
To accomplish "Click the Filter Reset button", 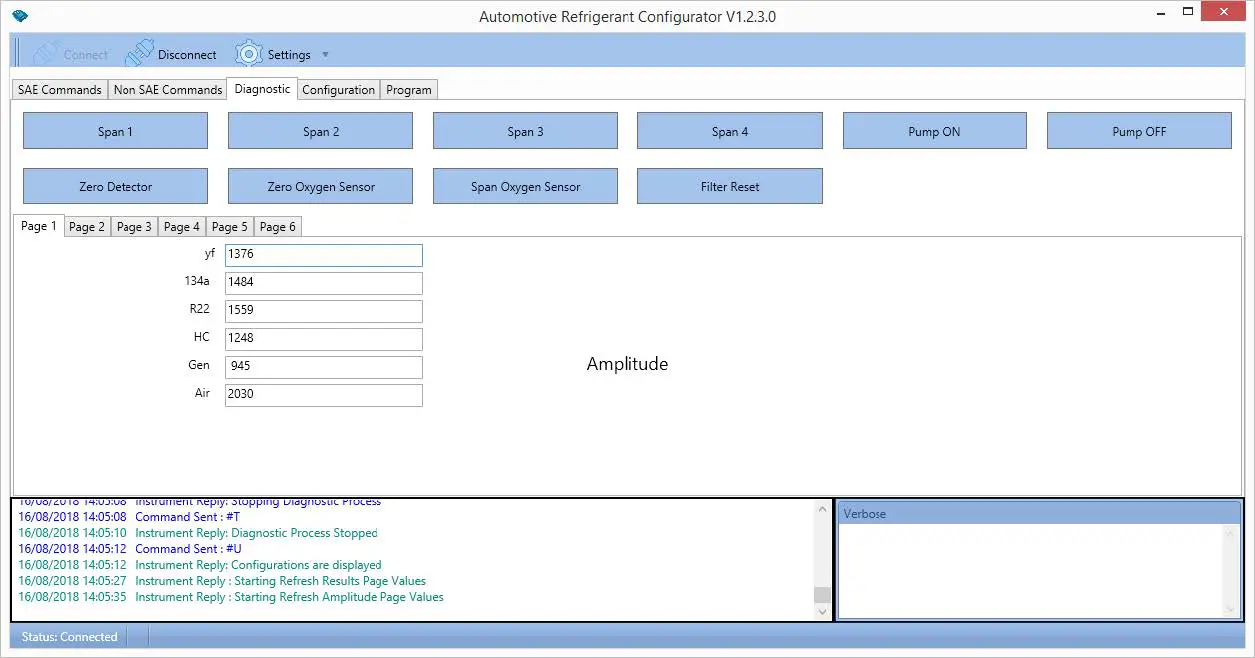I will [x=730, y=186].
